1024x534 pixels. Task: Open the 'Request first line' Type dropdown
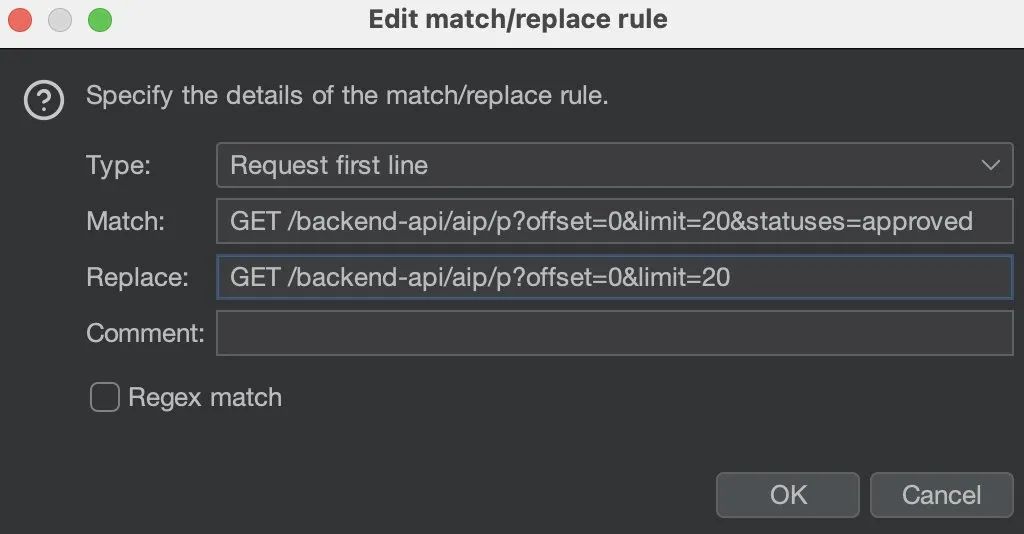600,165
